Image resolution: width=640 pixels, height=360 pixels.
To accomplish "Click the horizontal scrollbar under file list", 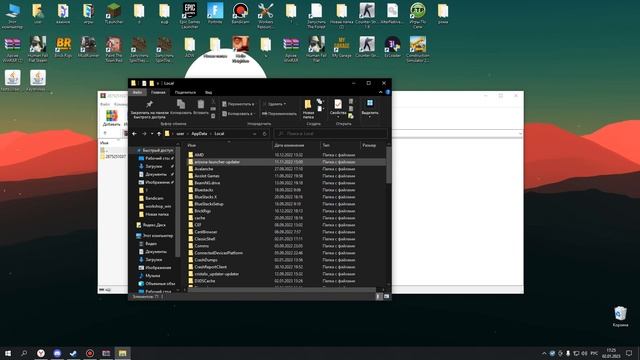I will coord(281,290).
